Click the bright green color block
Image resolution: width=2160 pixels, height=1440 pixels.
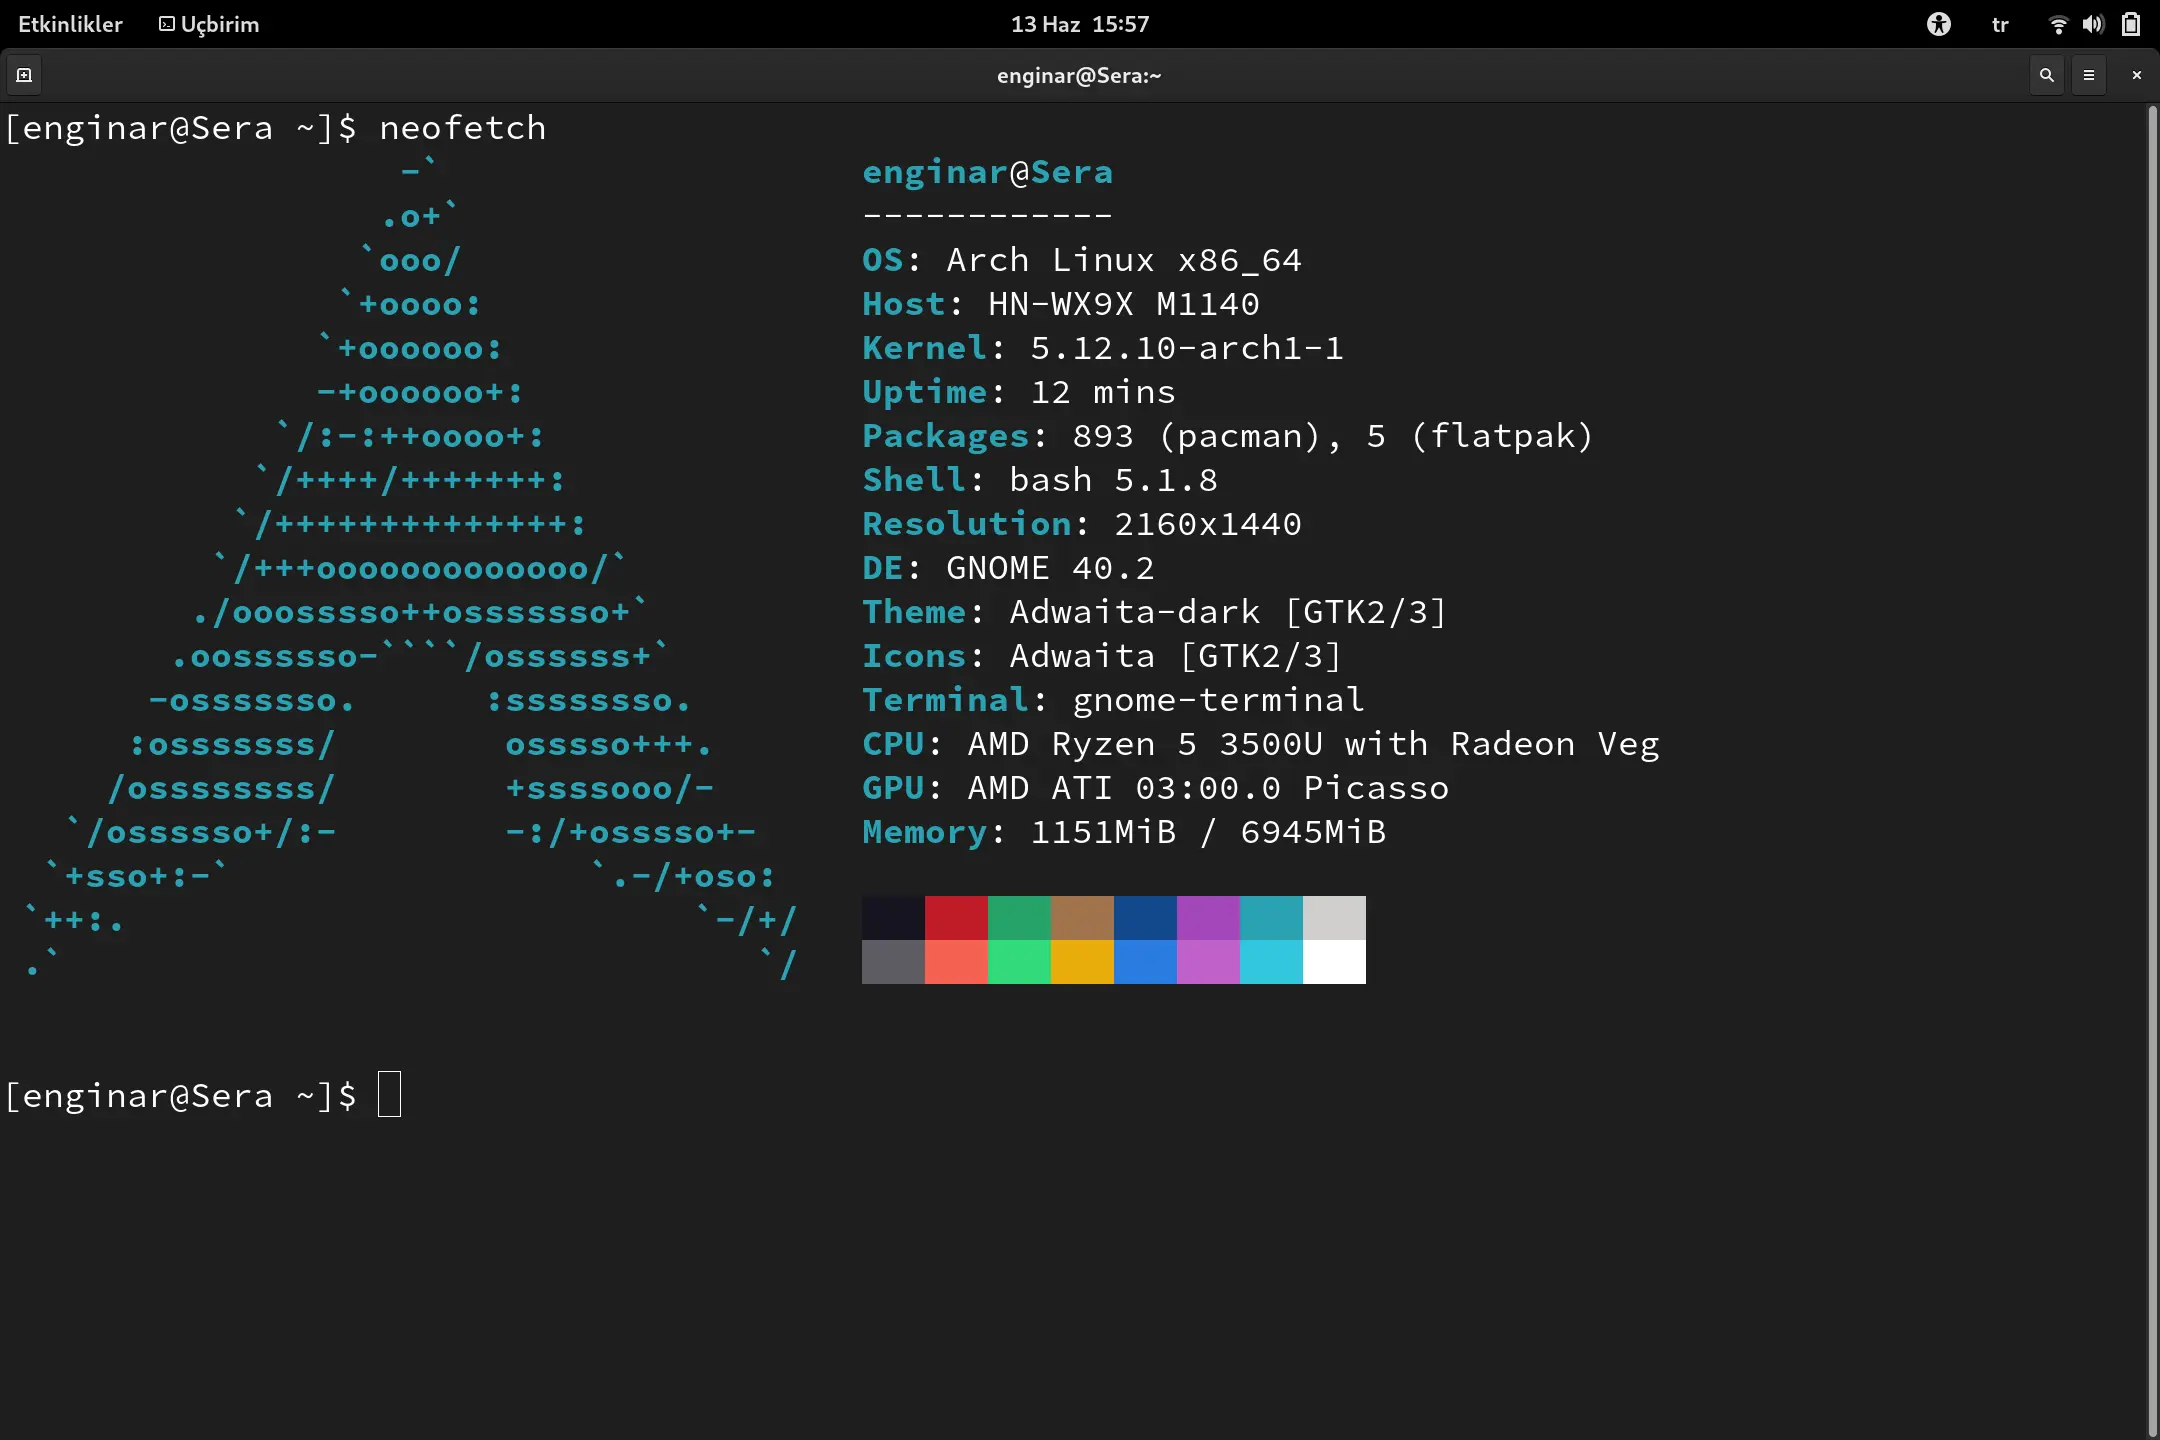coord(1019,962)
